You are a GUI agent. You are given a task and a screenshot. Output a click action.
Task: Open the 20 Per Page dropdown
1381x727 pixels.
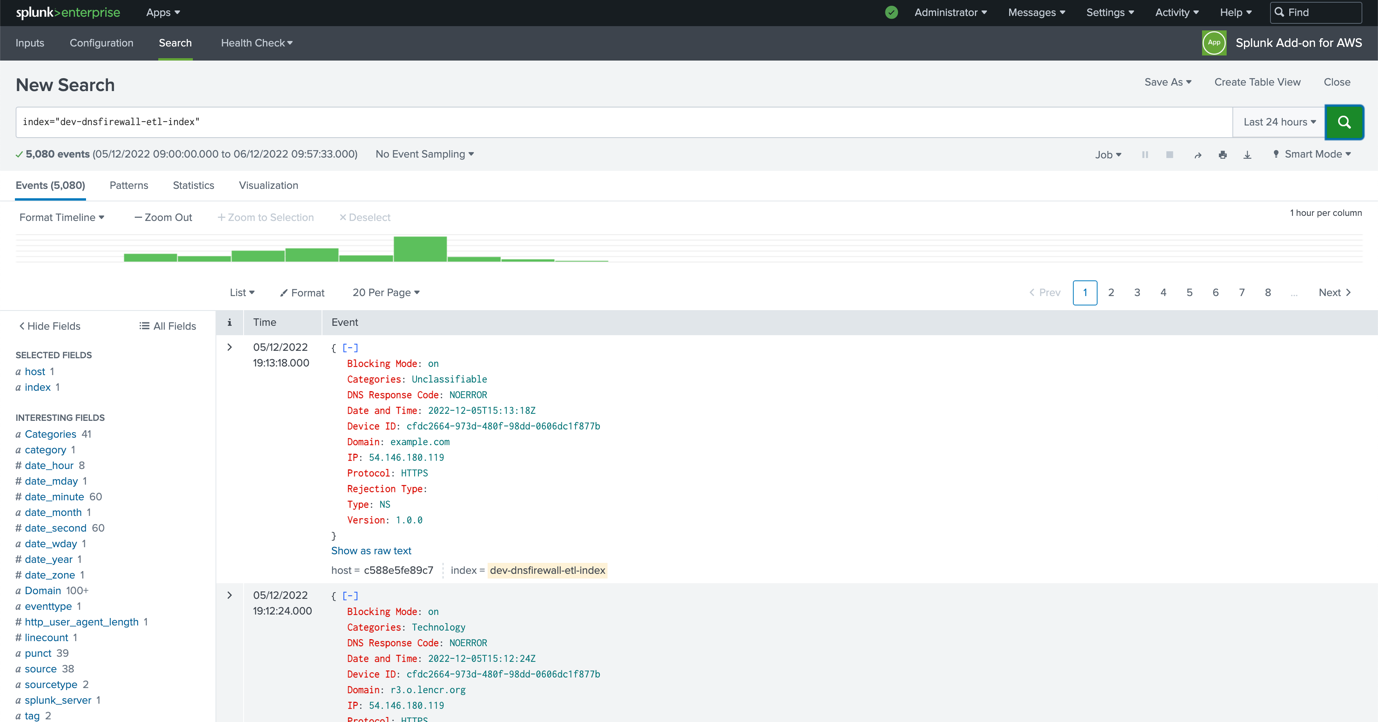[385, 292]
